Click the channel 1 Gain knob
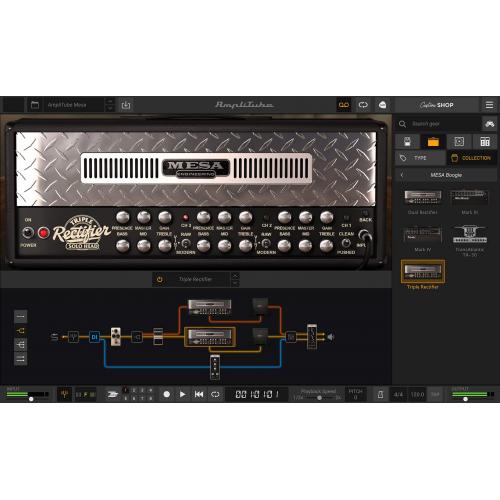This screenshot has width=500, height=500. coord(326,217)
